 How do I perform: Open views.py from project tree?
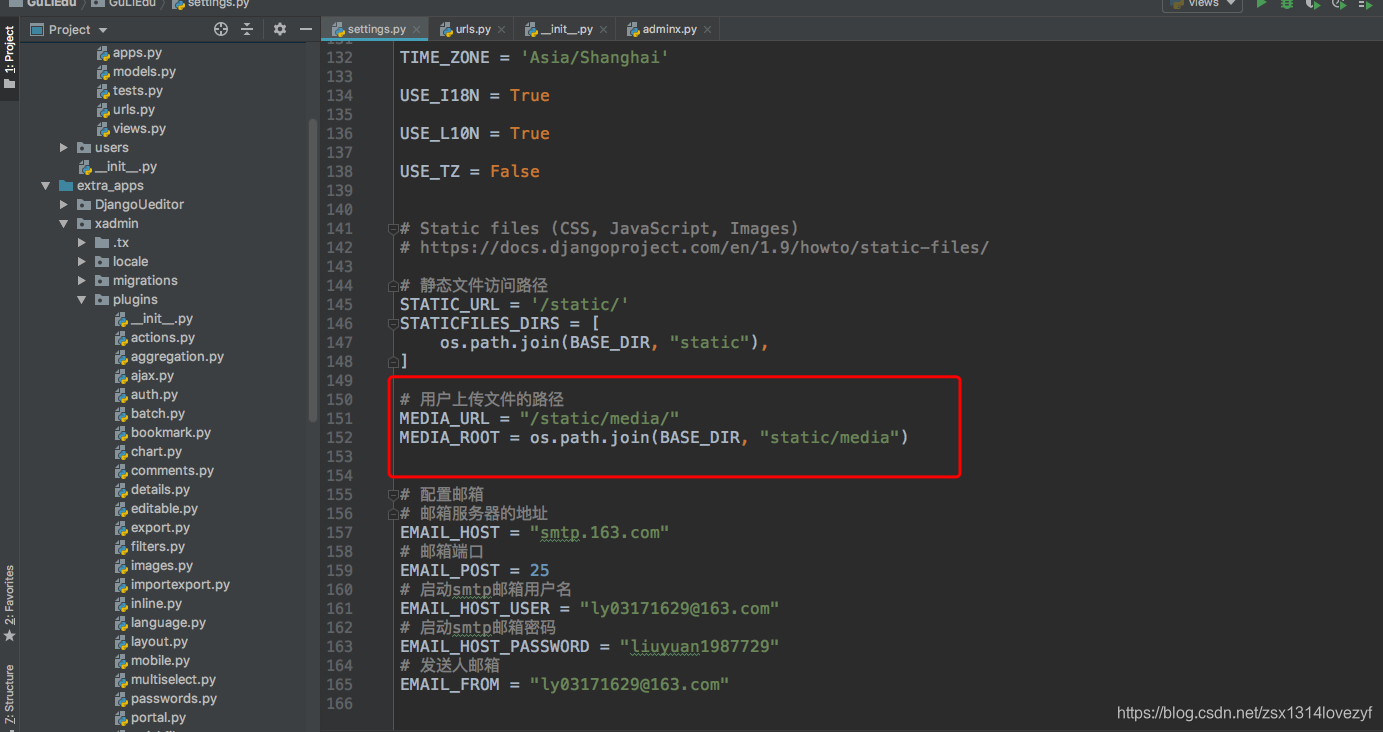[x=131, y=129]
